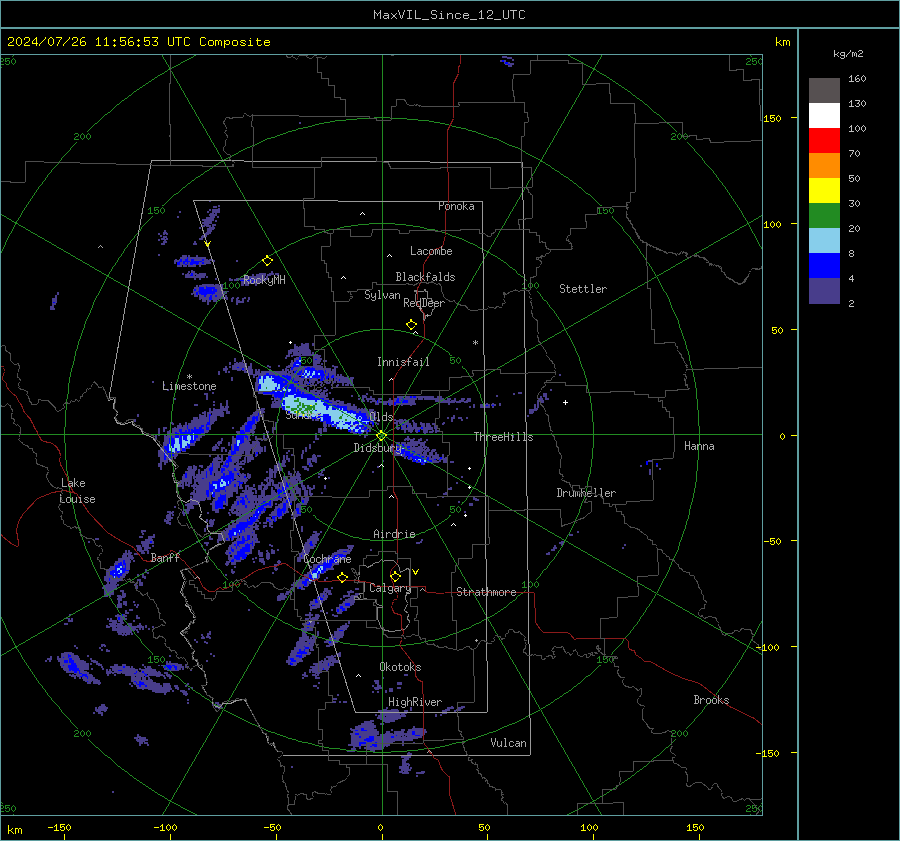Click the HighRiver city label

(x=415, y=702)
